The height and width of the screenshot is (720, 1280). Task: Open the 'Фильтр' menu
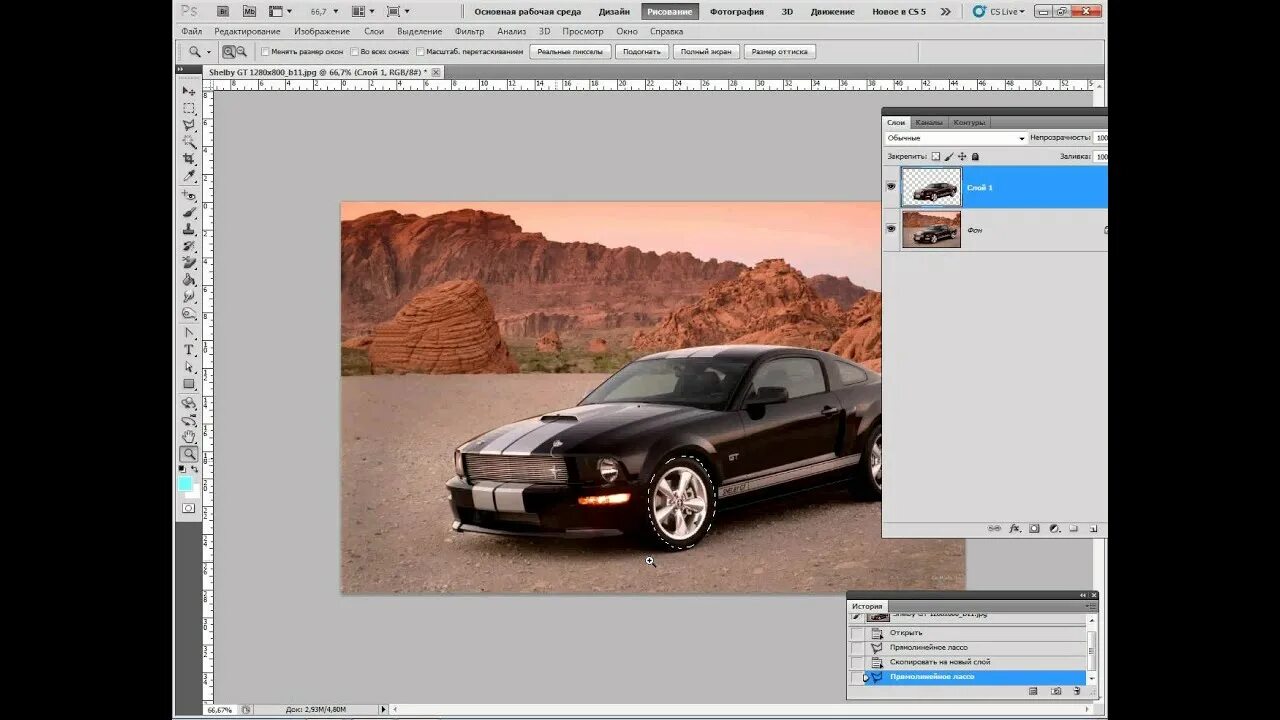click(469, 31)
